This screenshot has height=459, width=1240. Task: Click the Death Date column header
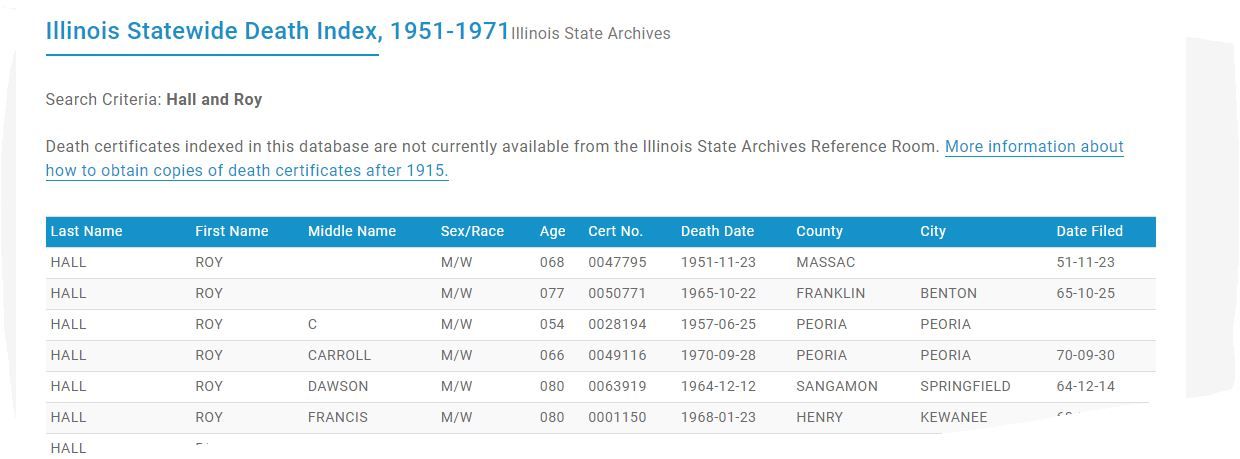coord(717,231)
